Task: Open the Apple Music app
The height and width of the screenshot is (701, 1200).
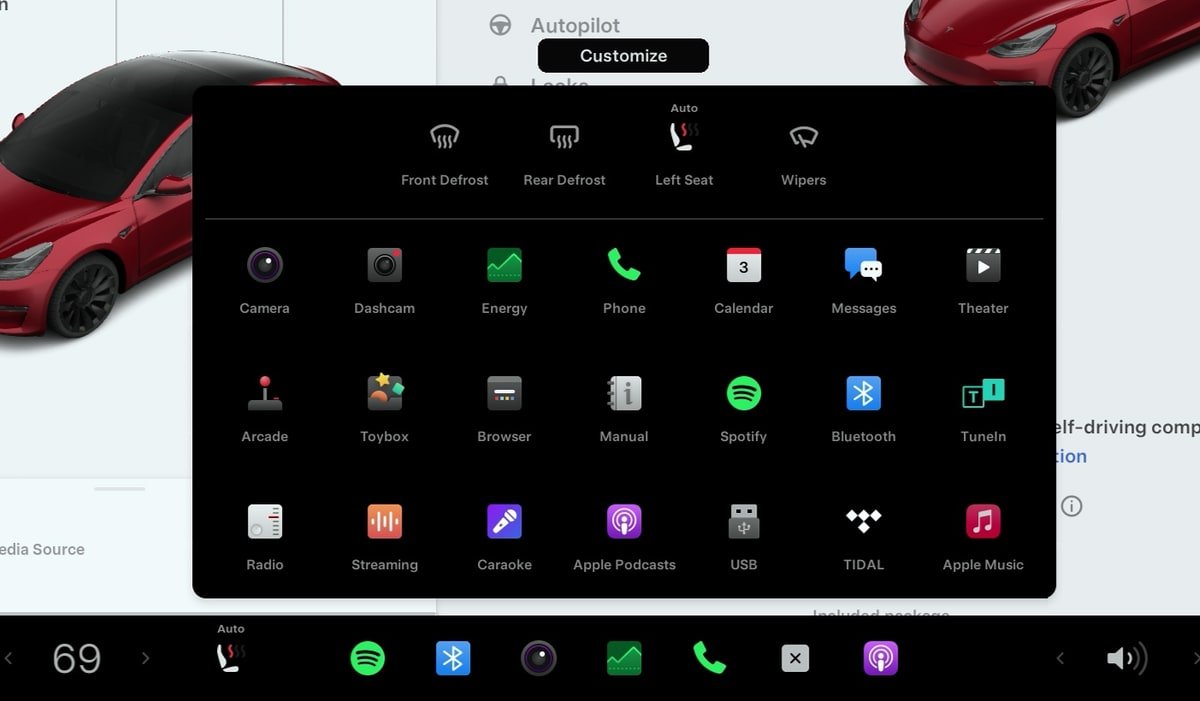Action: click(983, 537)
